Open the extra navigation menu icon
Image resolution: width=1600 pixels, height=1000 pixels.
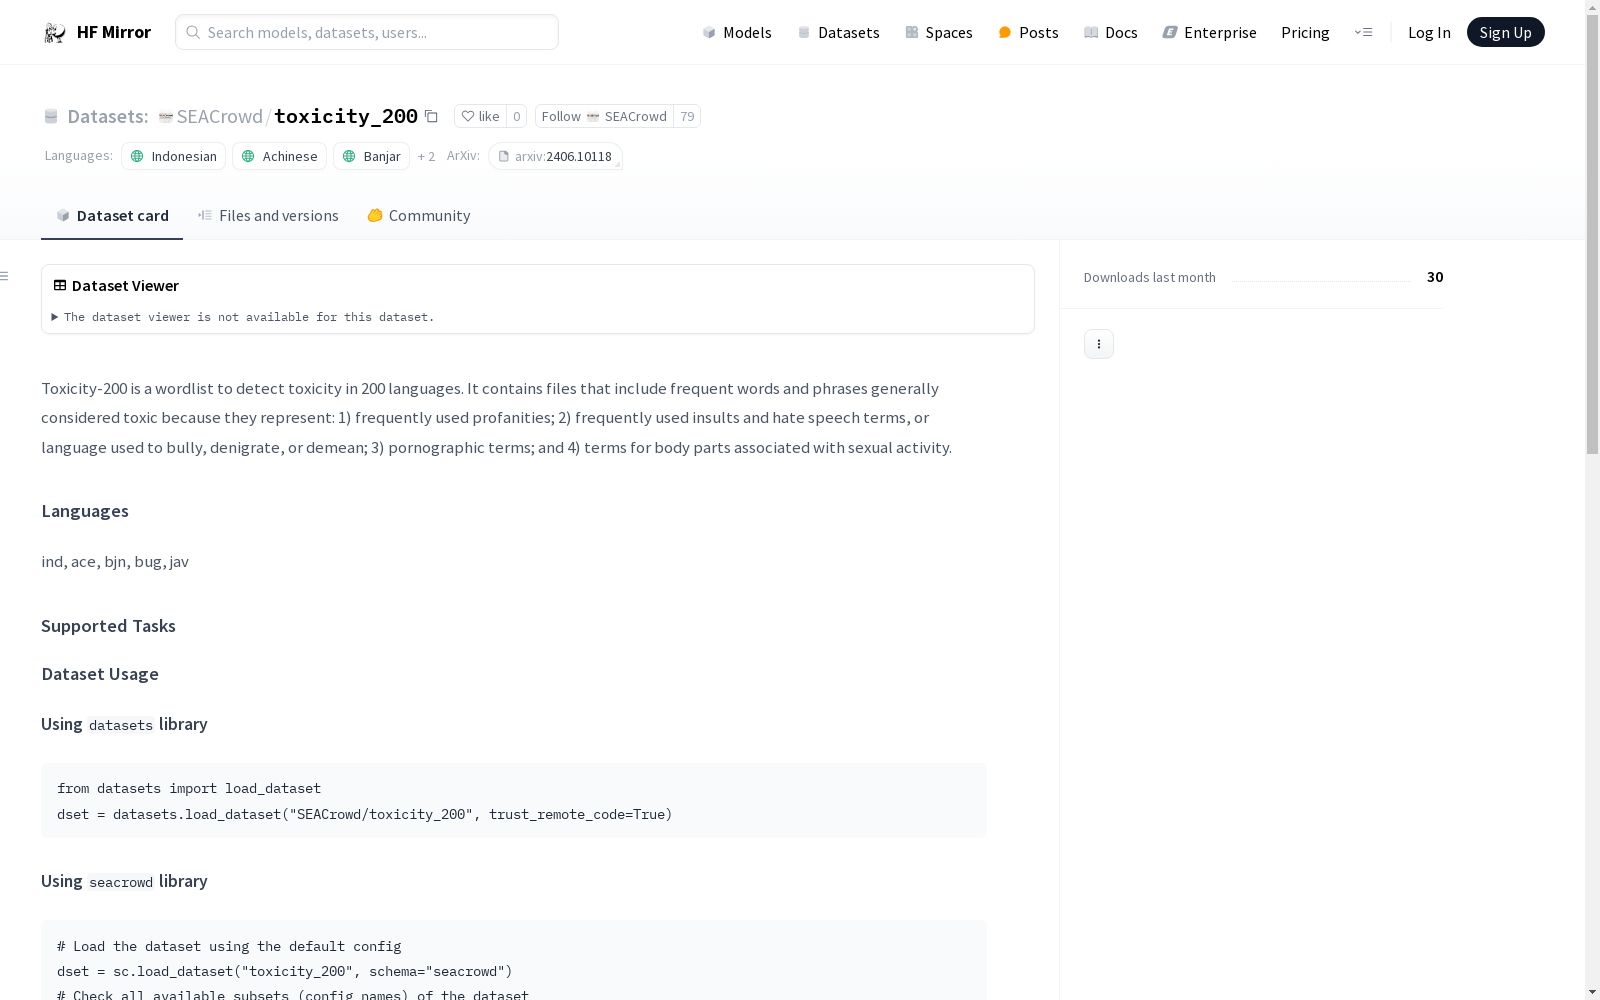coord(1363,32)
